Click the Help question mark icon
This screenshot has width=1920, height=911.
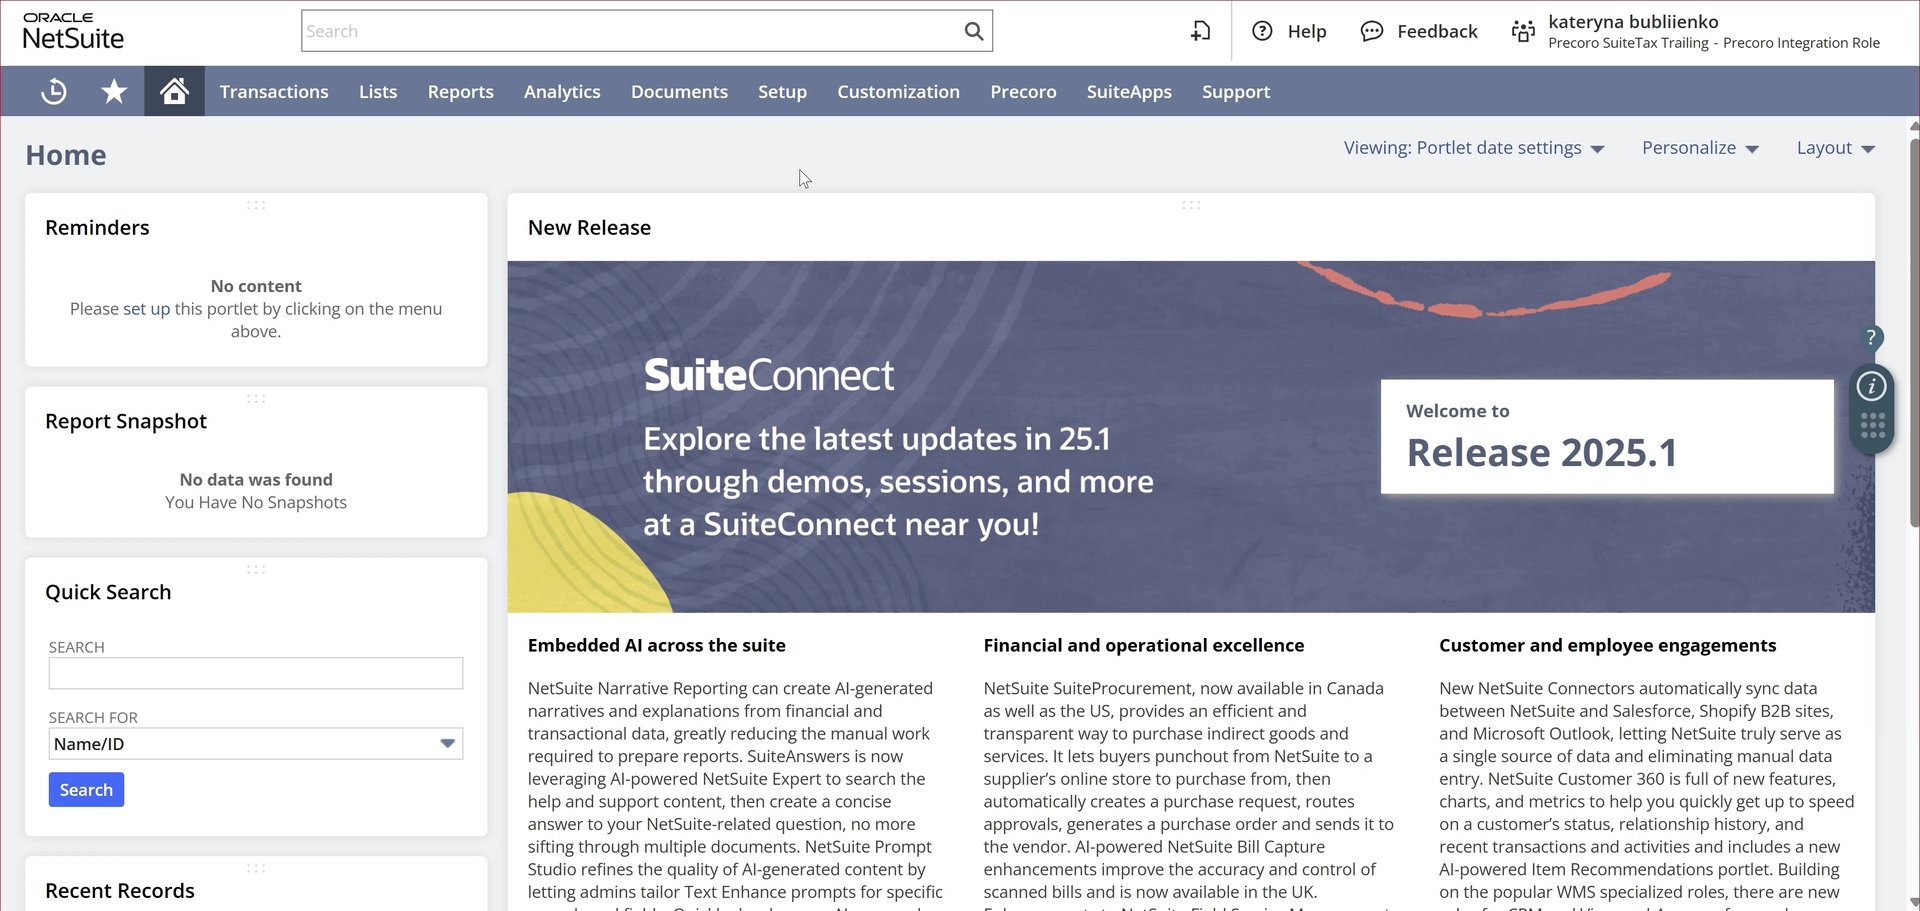point(1262,31)
